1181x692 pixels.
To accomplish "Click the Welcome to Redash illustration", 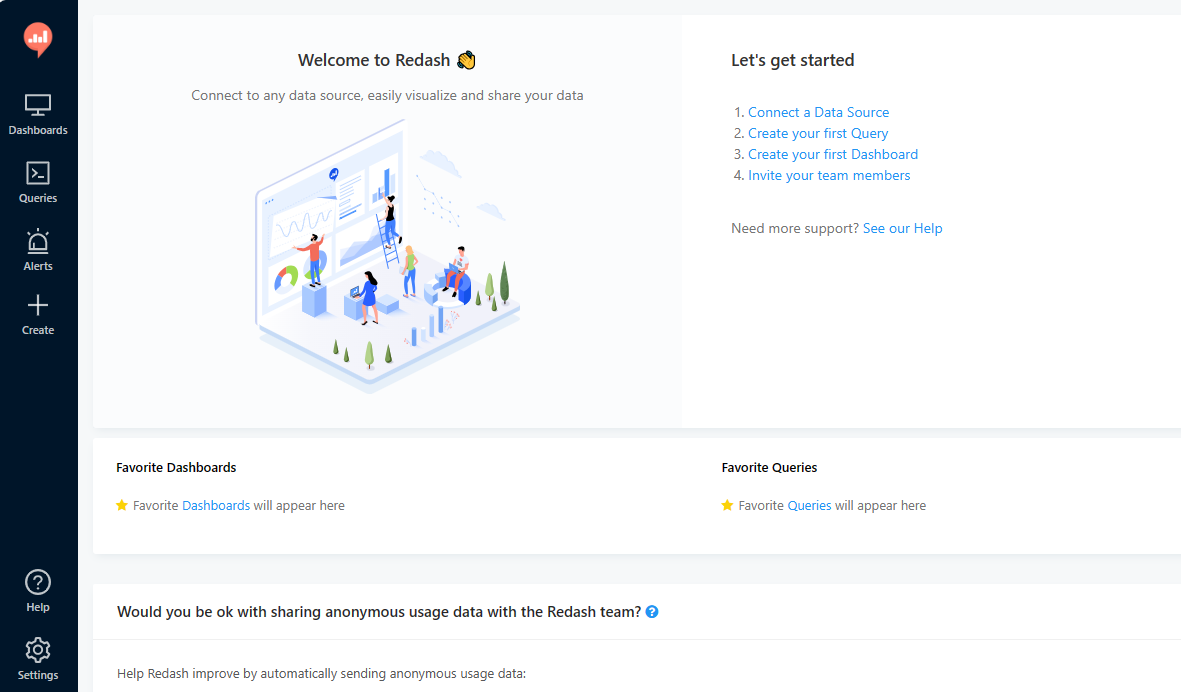I will 387,255.
